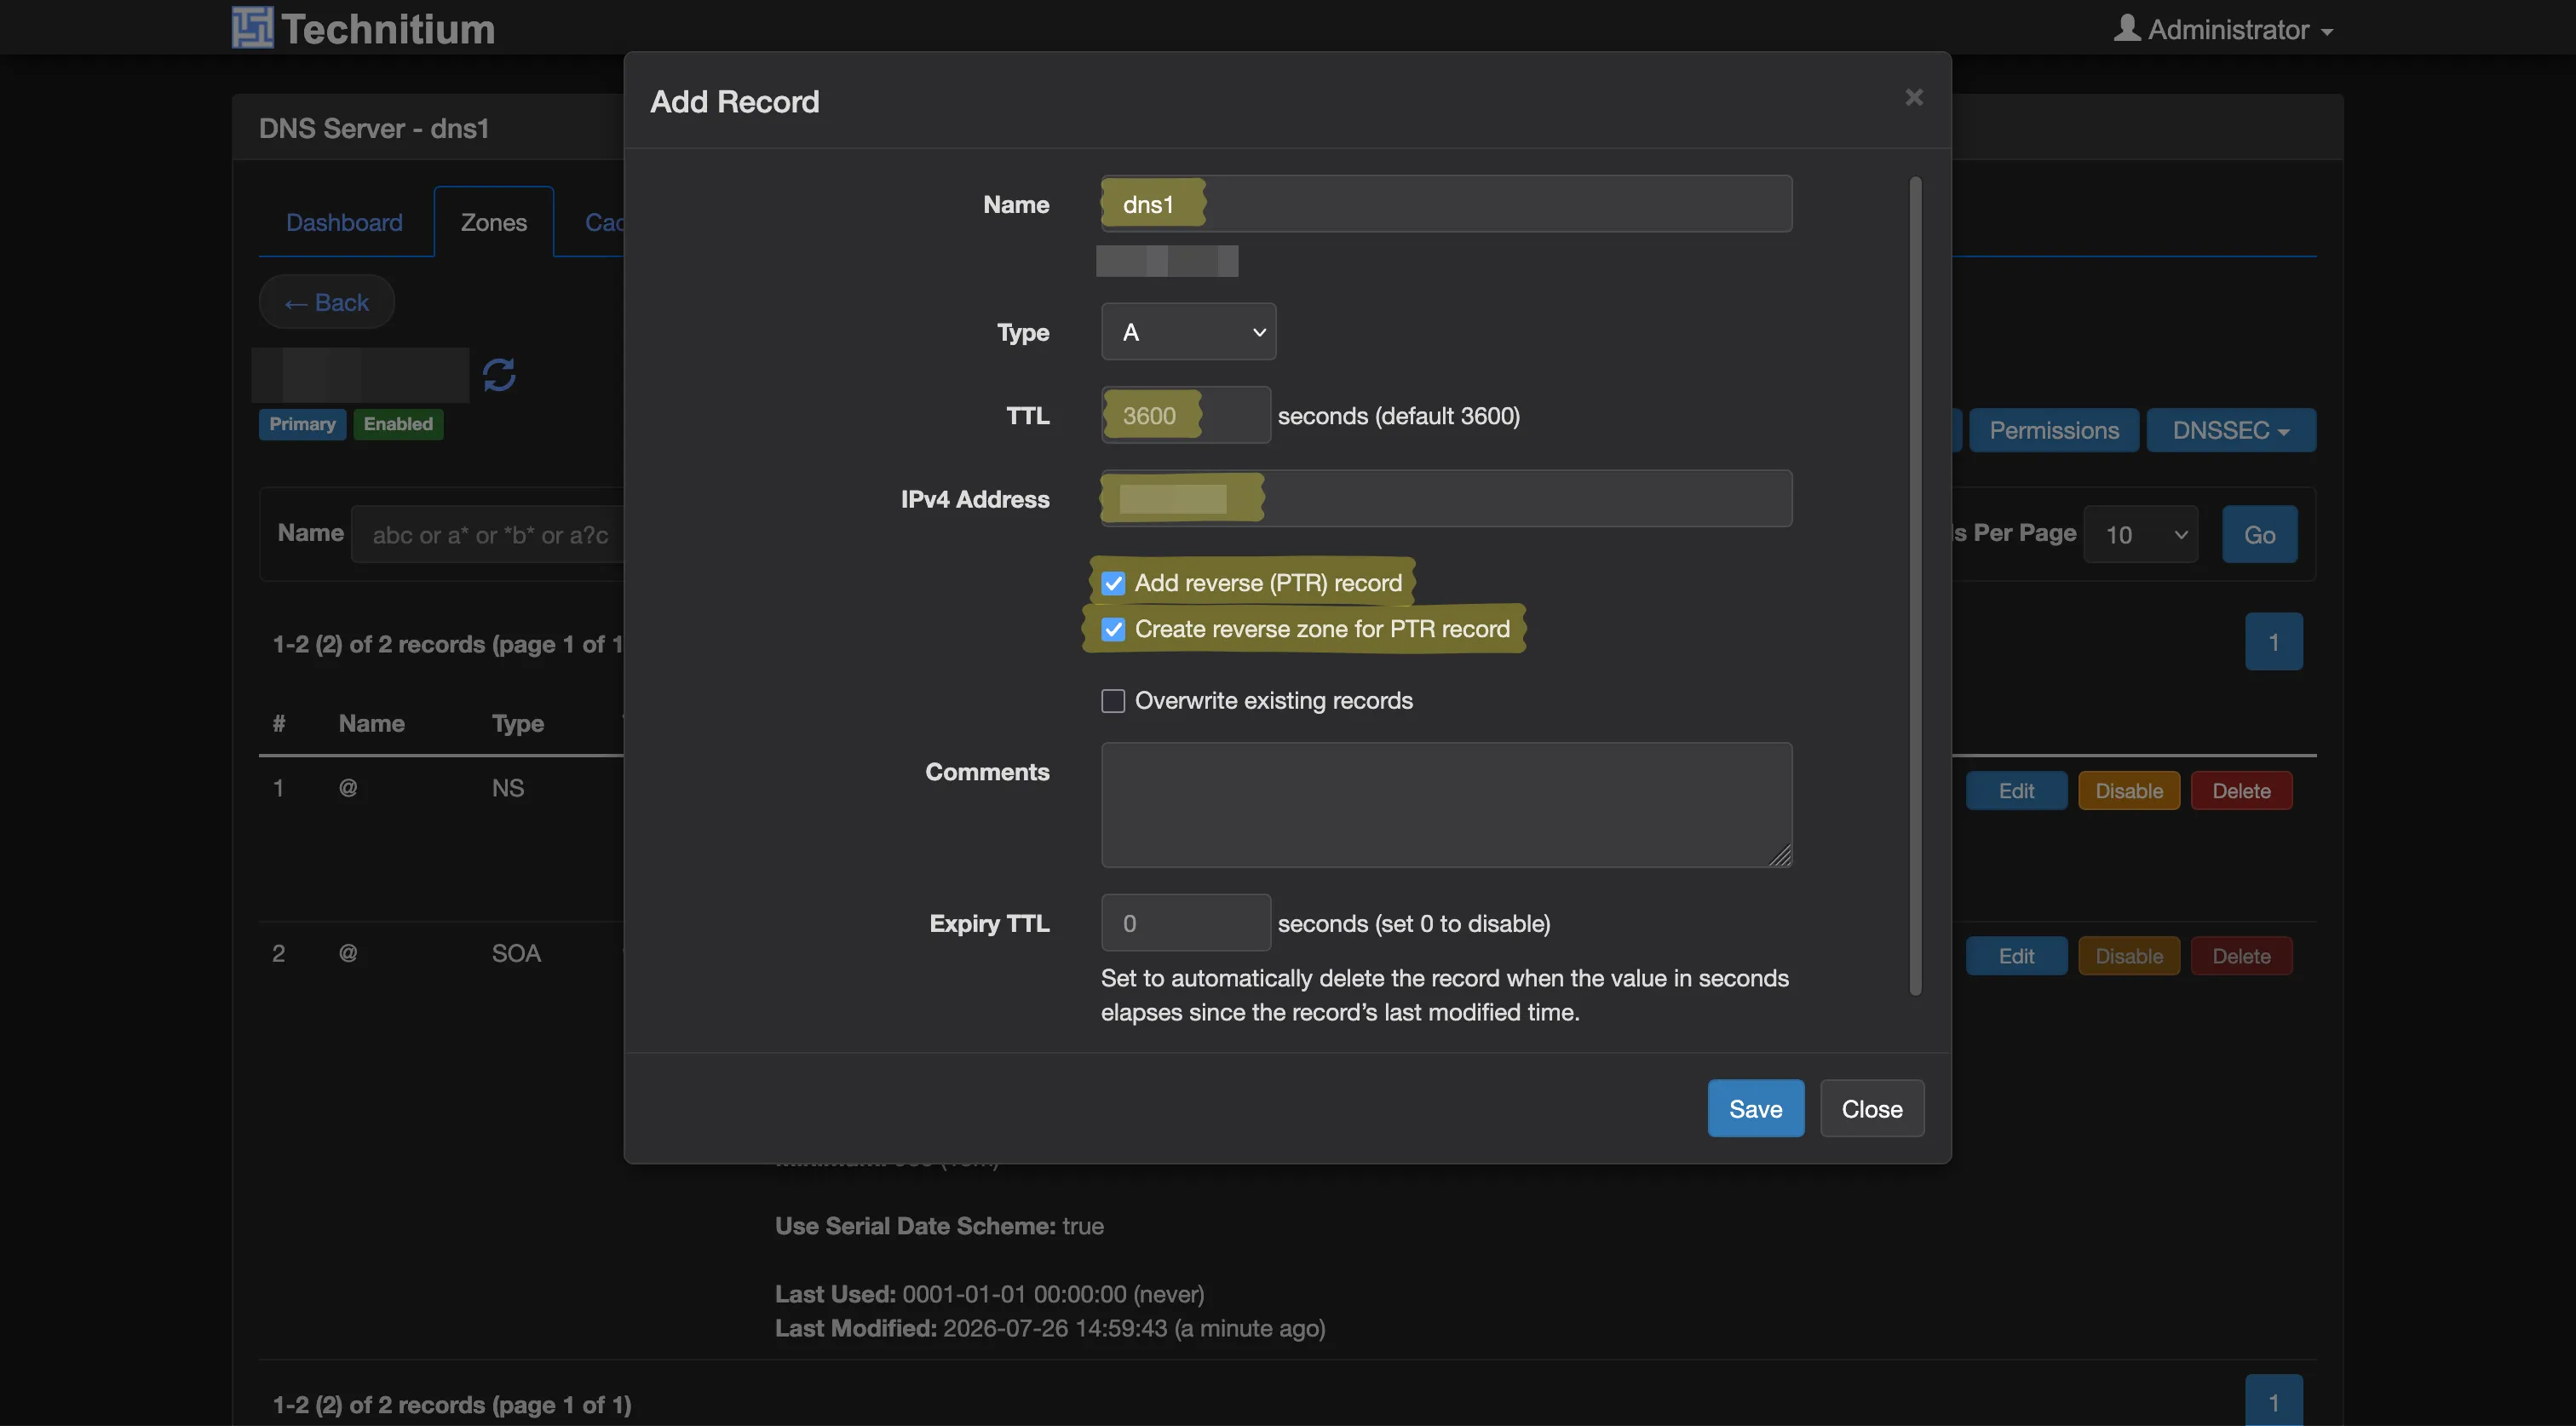Go to page 1 at top pagination
2576x1426 pixels.
(2273, 642)
